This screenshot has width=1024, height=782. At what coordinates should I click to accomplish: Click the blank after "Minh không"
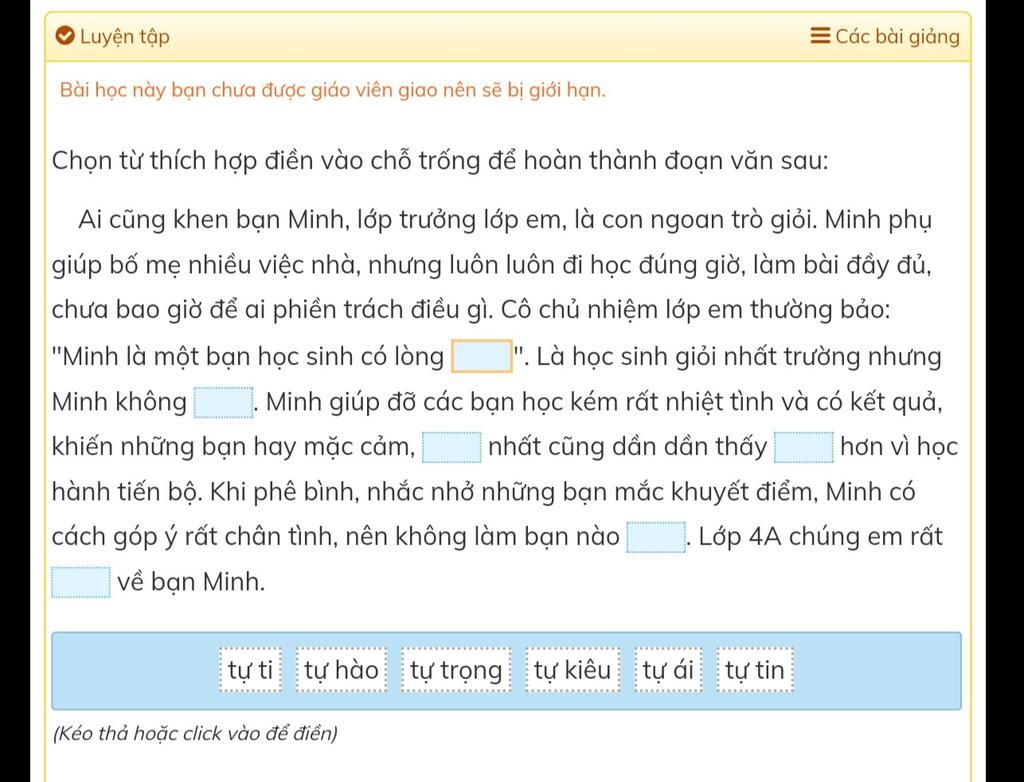[223, 402]
